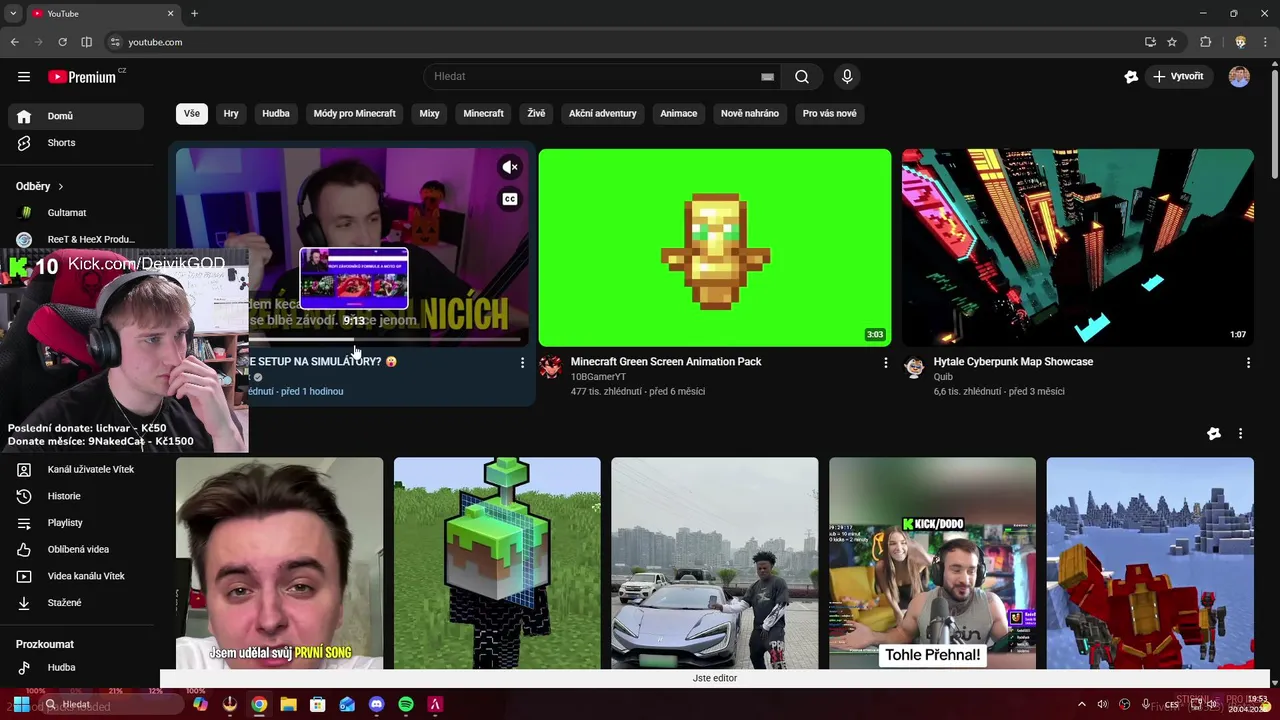Open Videa kanálu Vítek
This screenshot has height=720, width=1280.
tap(76, 576)
